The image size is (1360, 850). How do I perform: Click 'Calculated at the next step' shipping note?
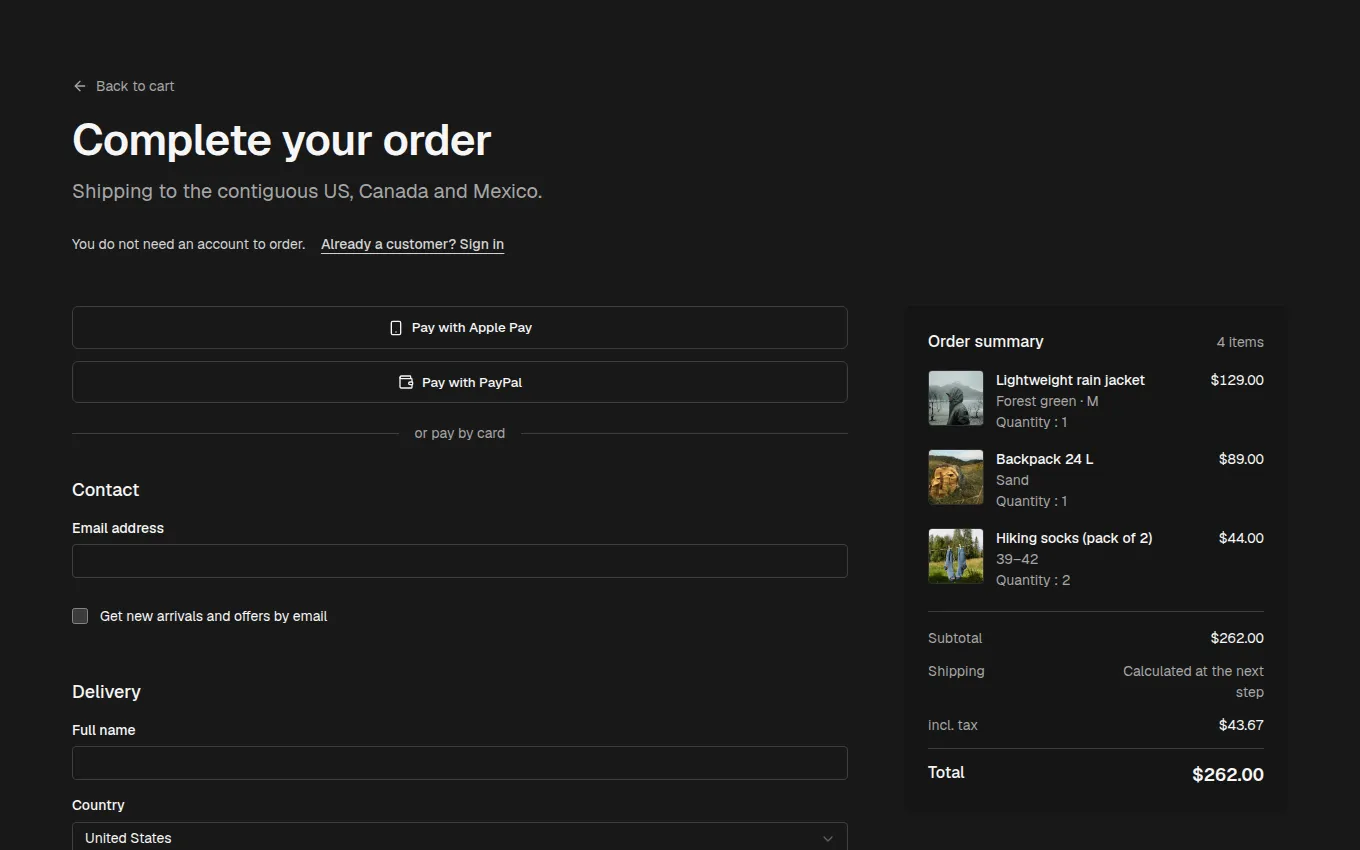click(x=1193, y=681)
